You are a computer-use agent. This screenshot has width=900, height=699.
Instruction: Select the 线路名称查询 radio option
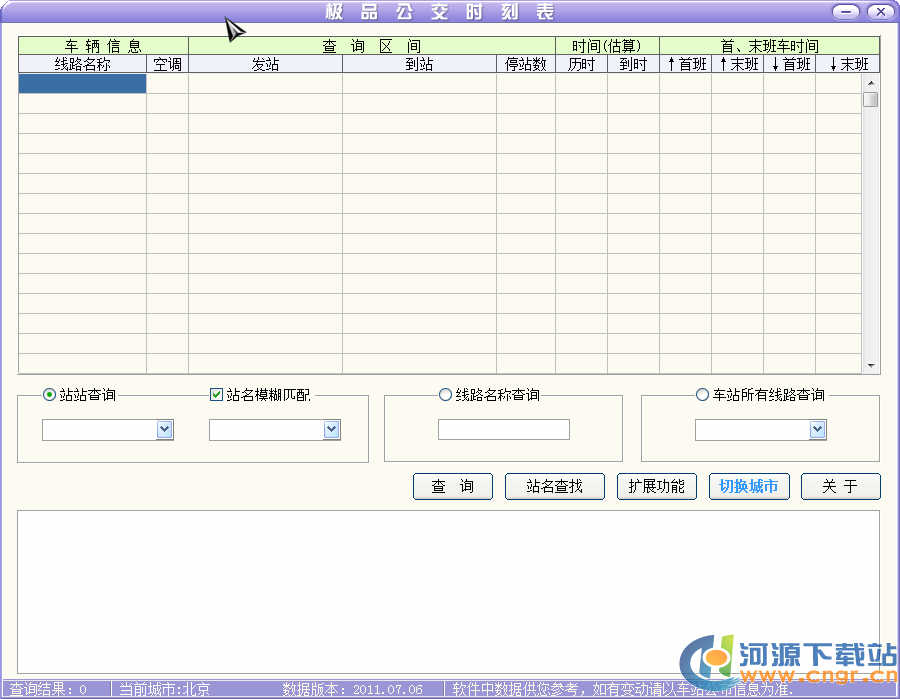446,395
